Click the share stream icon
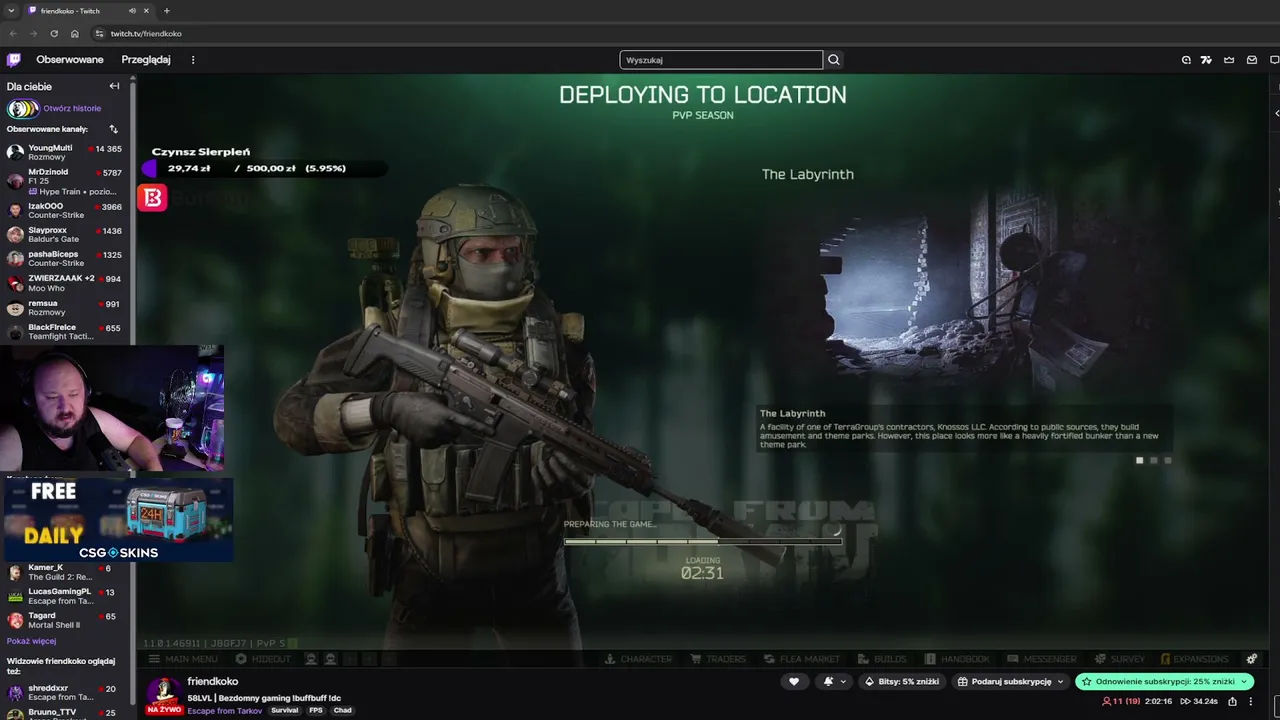 (x=1232, y=702)
